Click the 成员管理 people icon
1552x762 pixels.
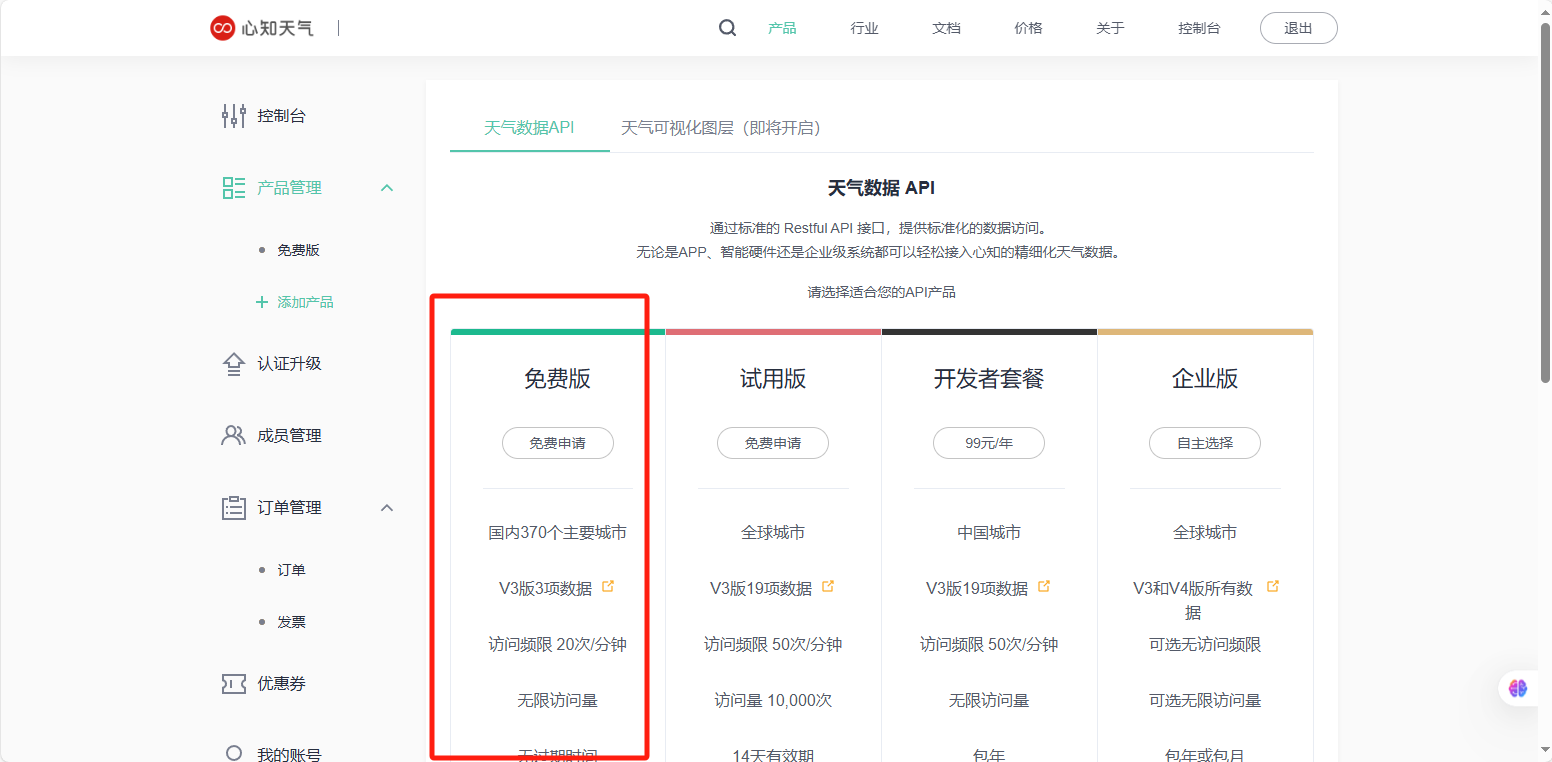coord(233,436)
